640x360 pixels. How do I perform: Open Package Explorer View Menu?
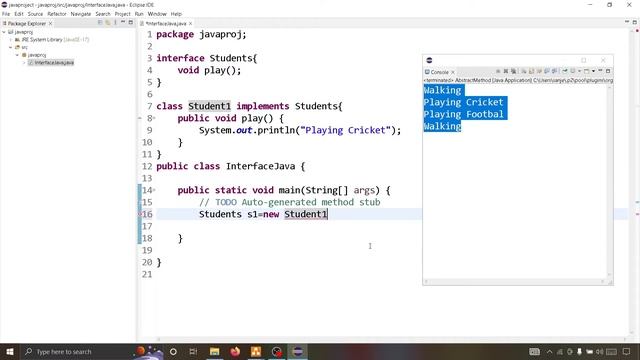coord(116,23)
